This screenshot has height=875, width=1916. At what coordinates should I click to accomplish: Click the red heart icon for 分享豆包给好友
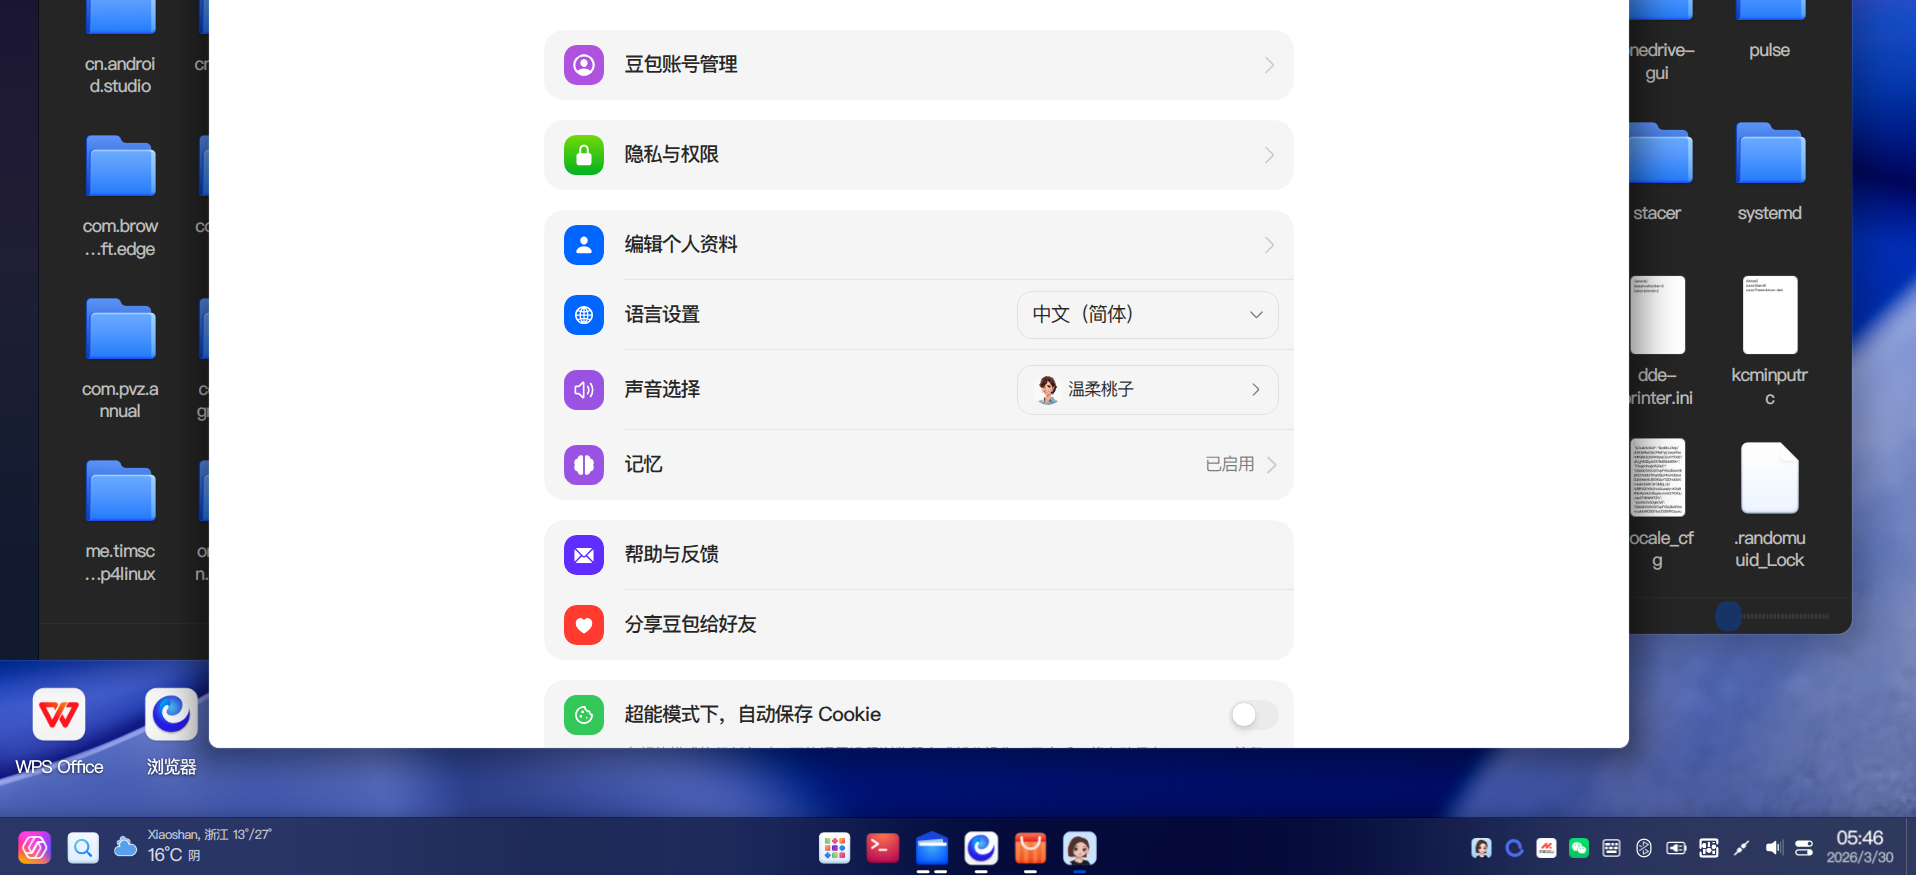point(584,625)
